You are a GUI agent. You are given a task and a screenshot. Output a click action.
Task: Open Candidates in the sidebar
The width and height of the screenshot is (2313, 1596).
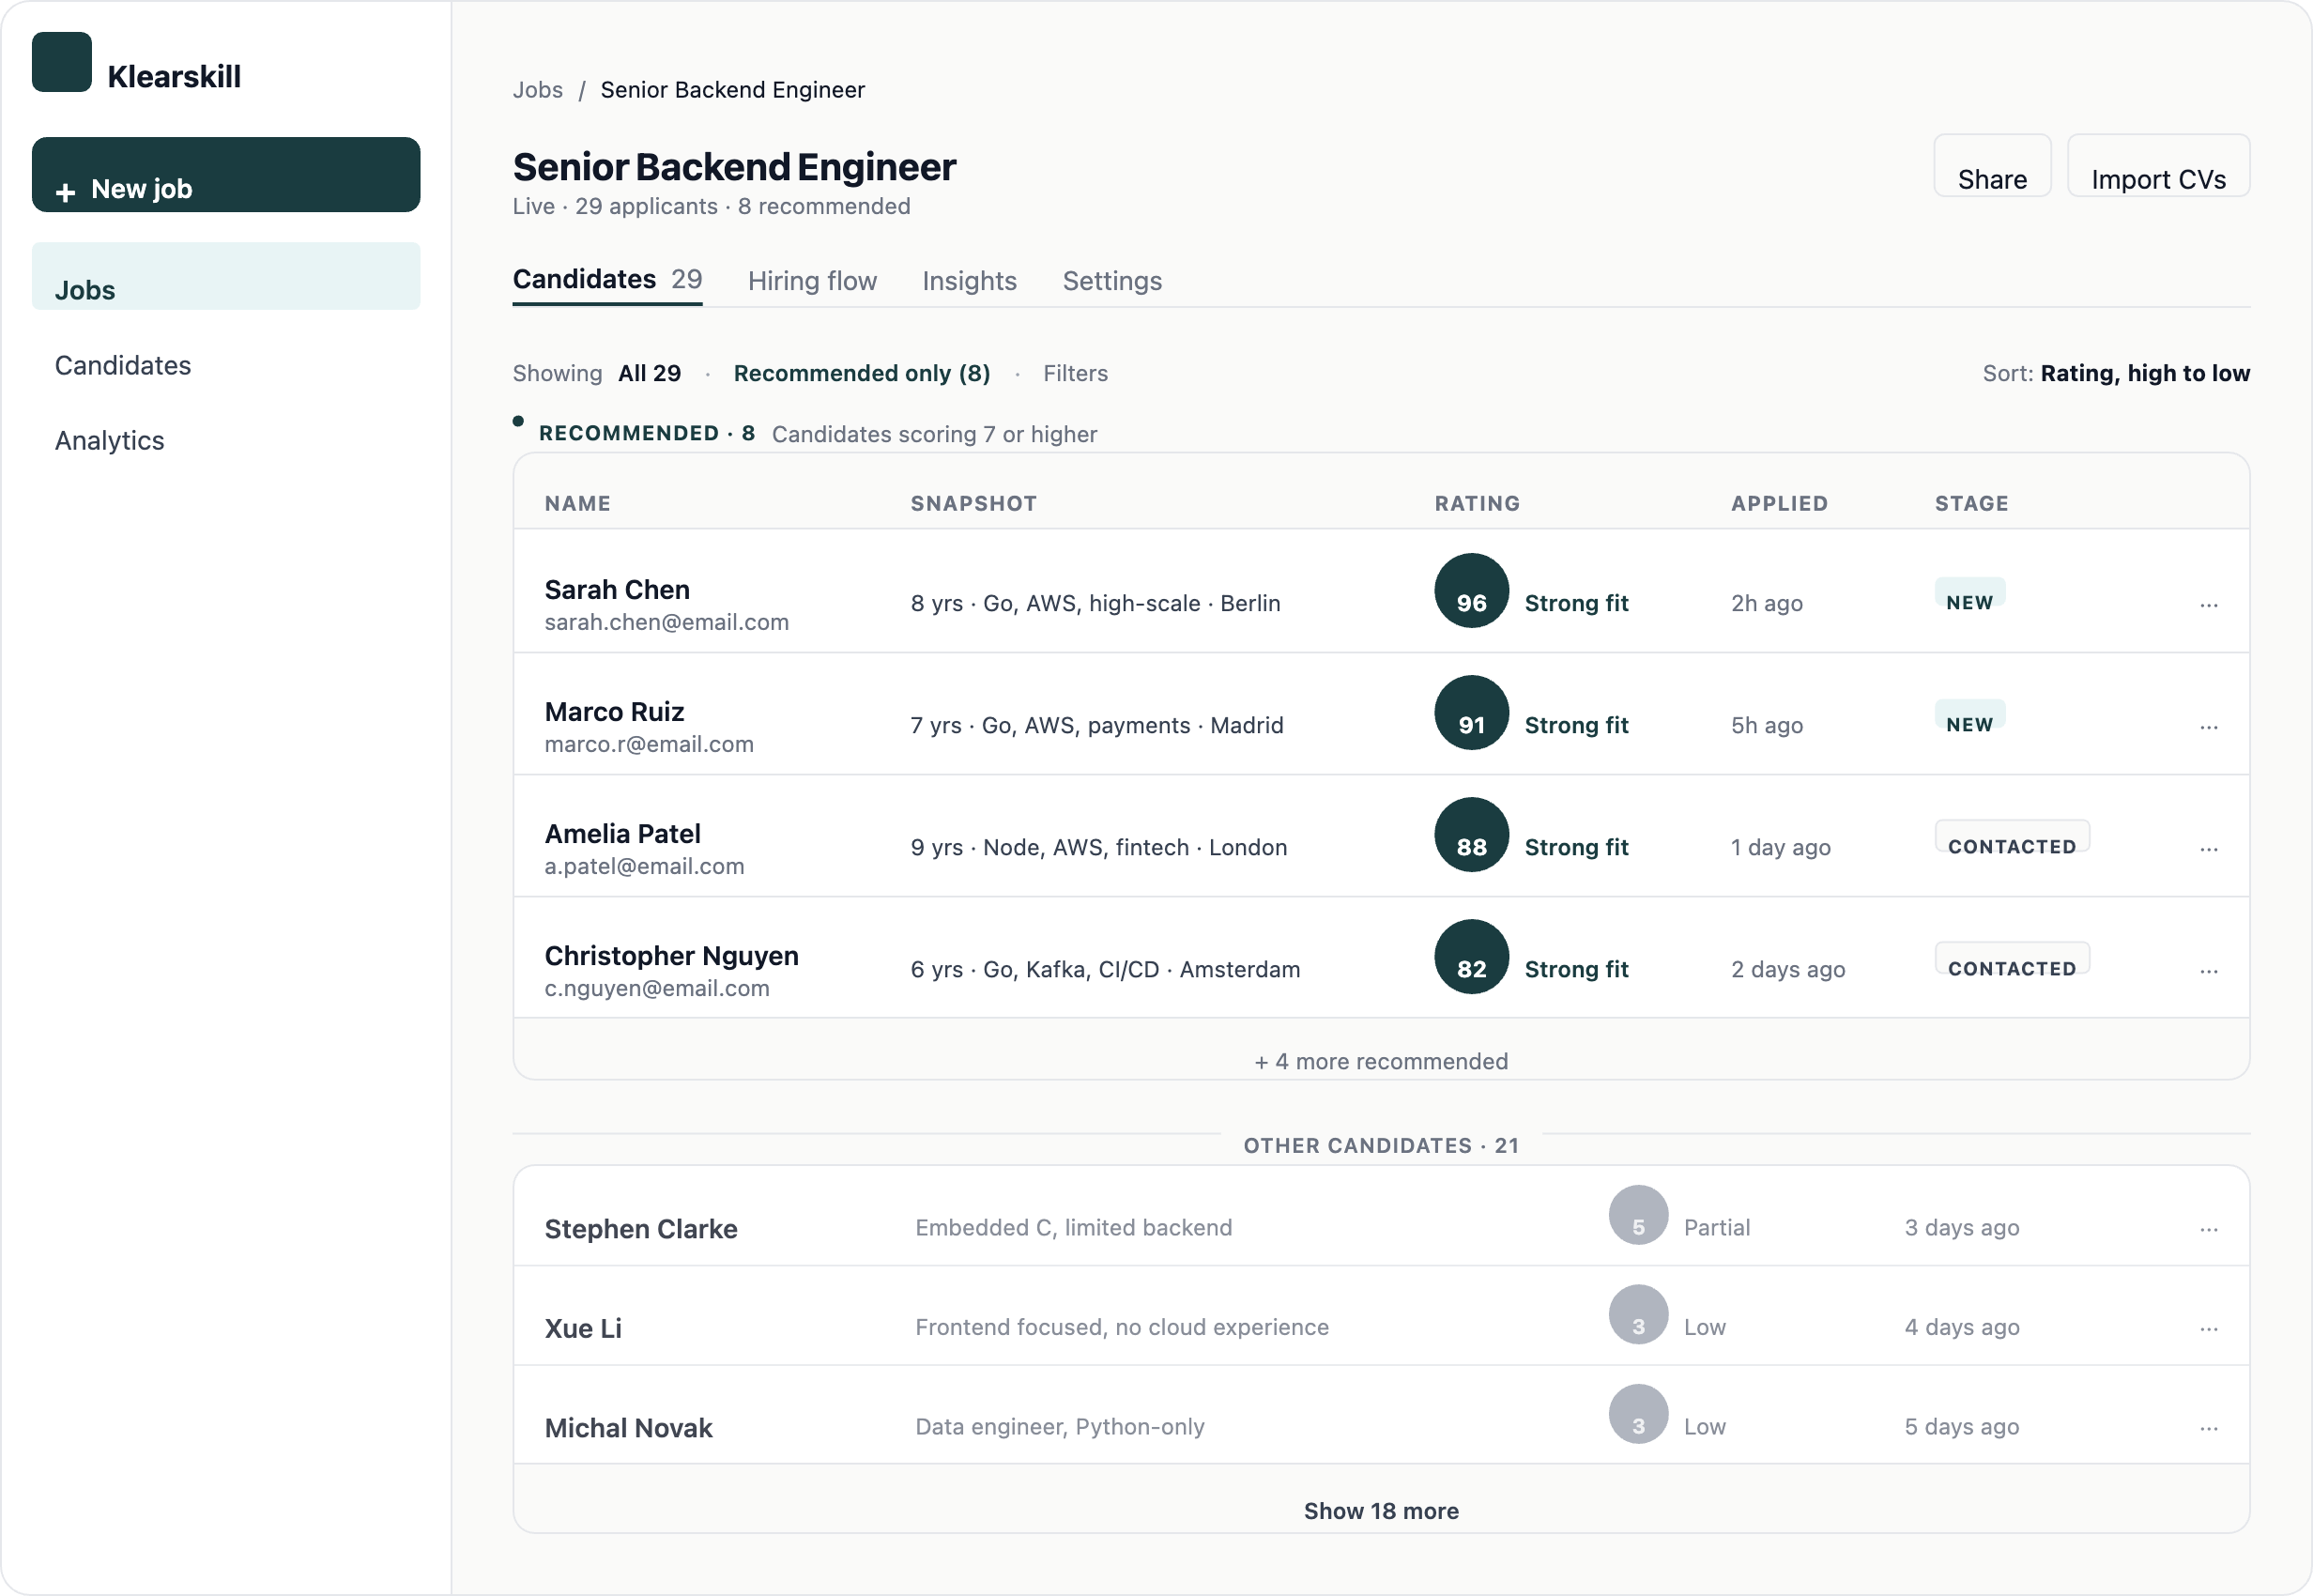[x=123, y=365]
